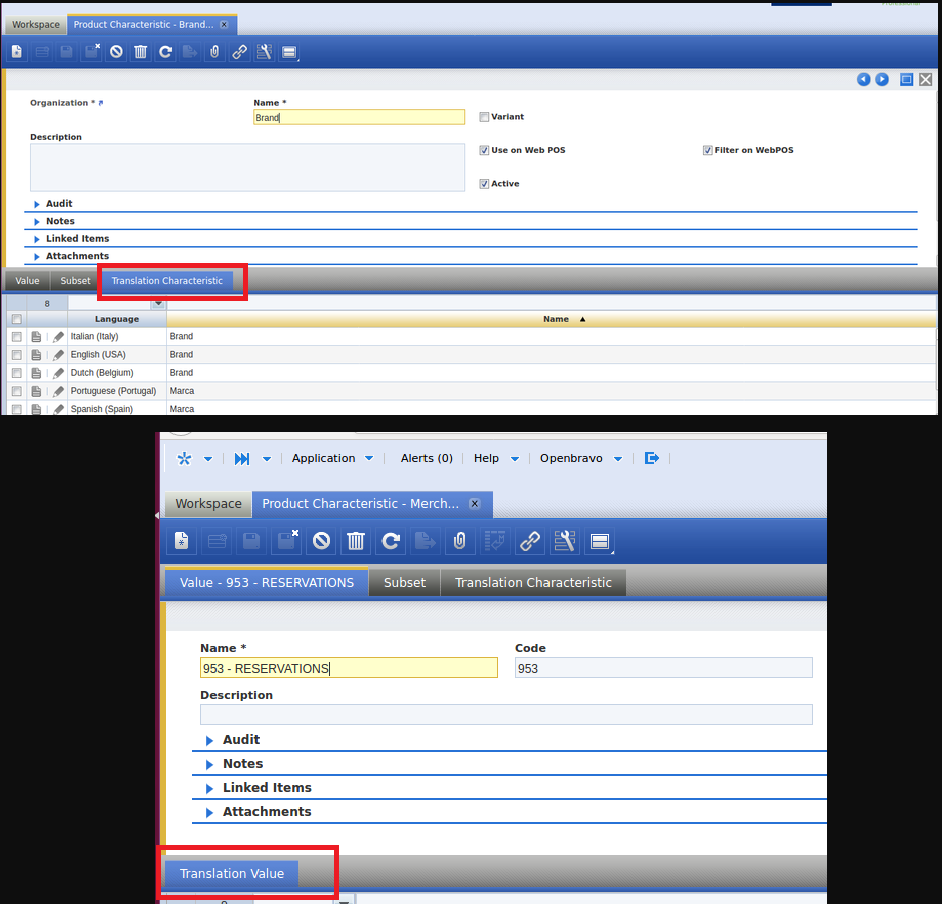
Task: Uncheck the Use on Web POS checkbox
Action: click(485, 151)
